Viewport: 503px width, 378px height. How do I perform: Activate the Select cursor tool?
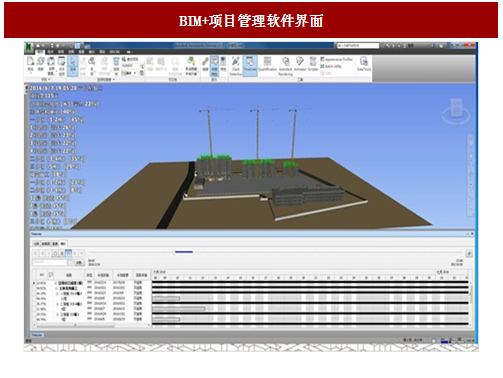coord(73,65)
